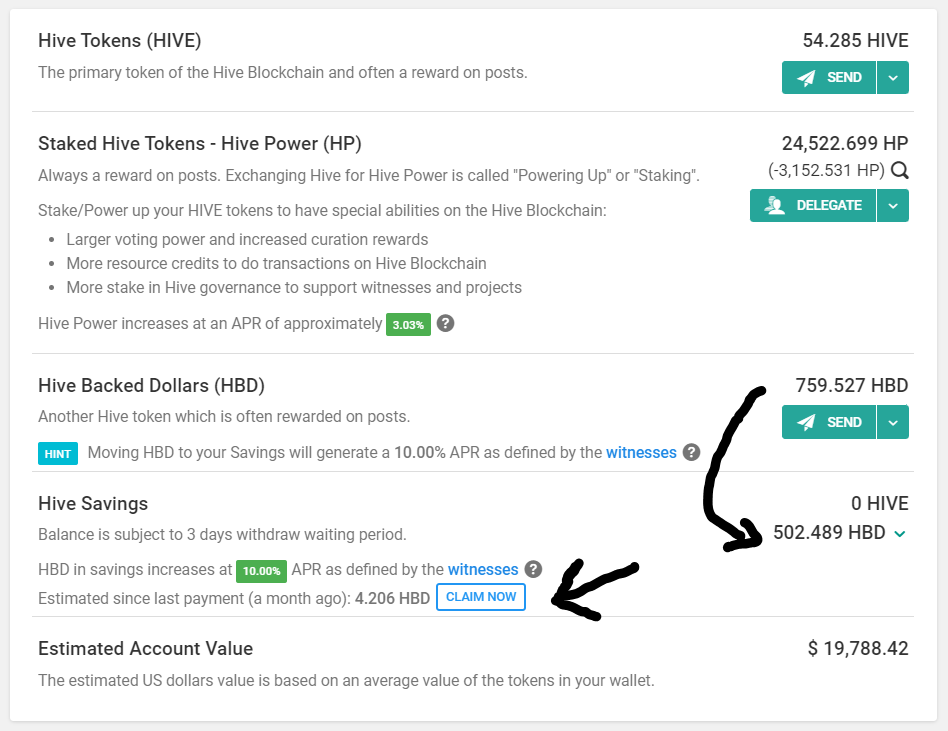Image resolution: width=948 pixels, height=731 pixels.
Task: Open dropdown next to the HBD SEND button
Action: pyautogui.click(x=893, y=422)
